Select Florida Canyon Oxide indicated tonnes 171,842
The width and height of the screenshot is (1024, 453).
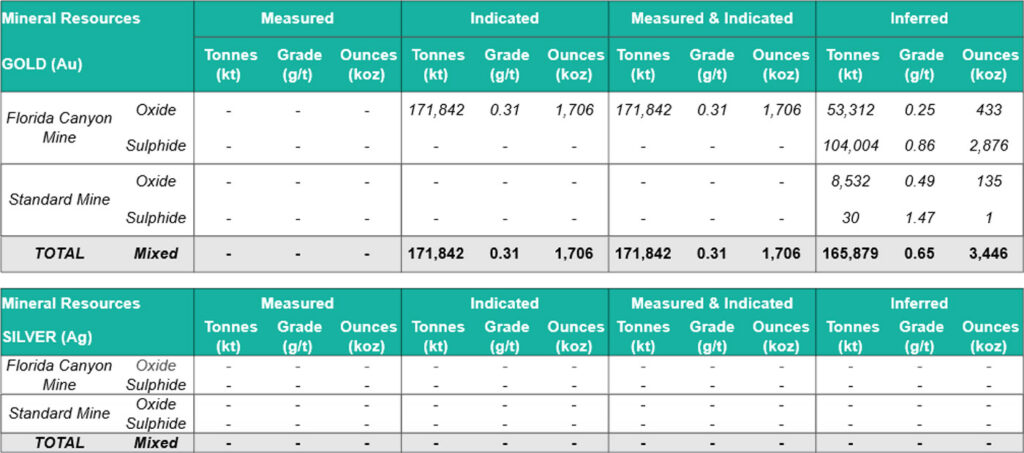click(x=436, y=110)
